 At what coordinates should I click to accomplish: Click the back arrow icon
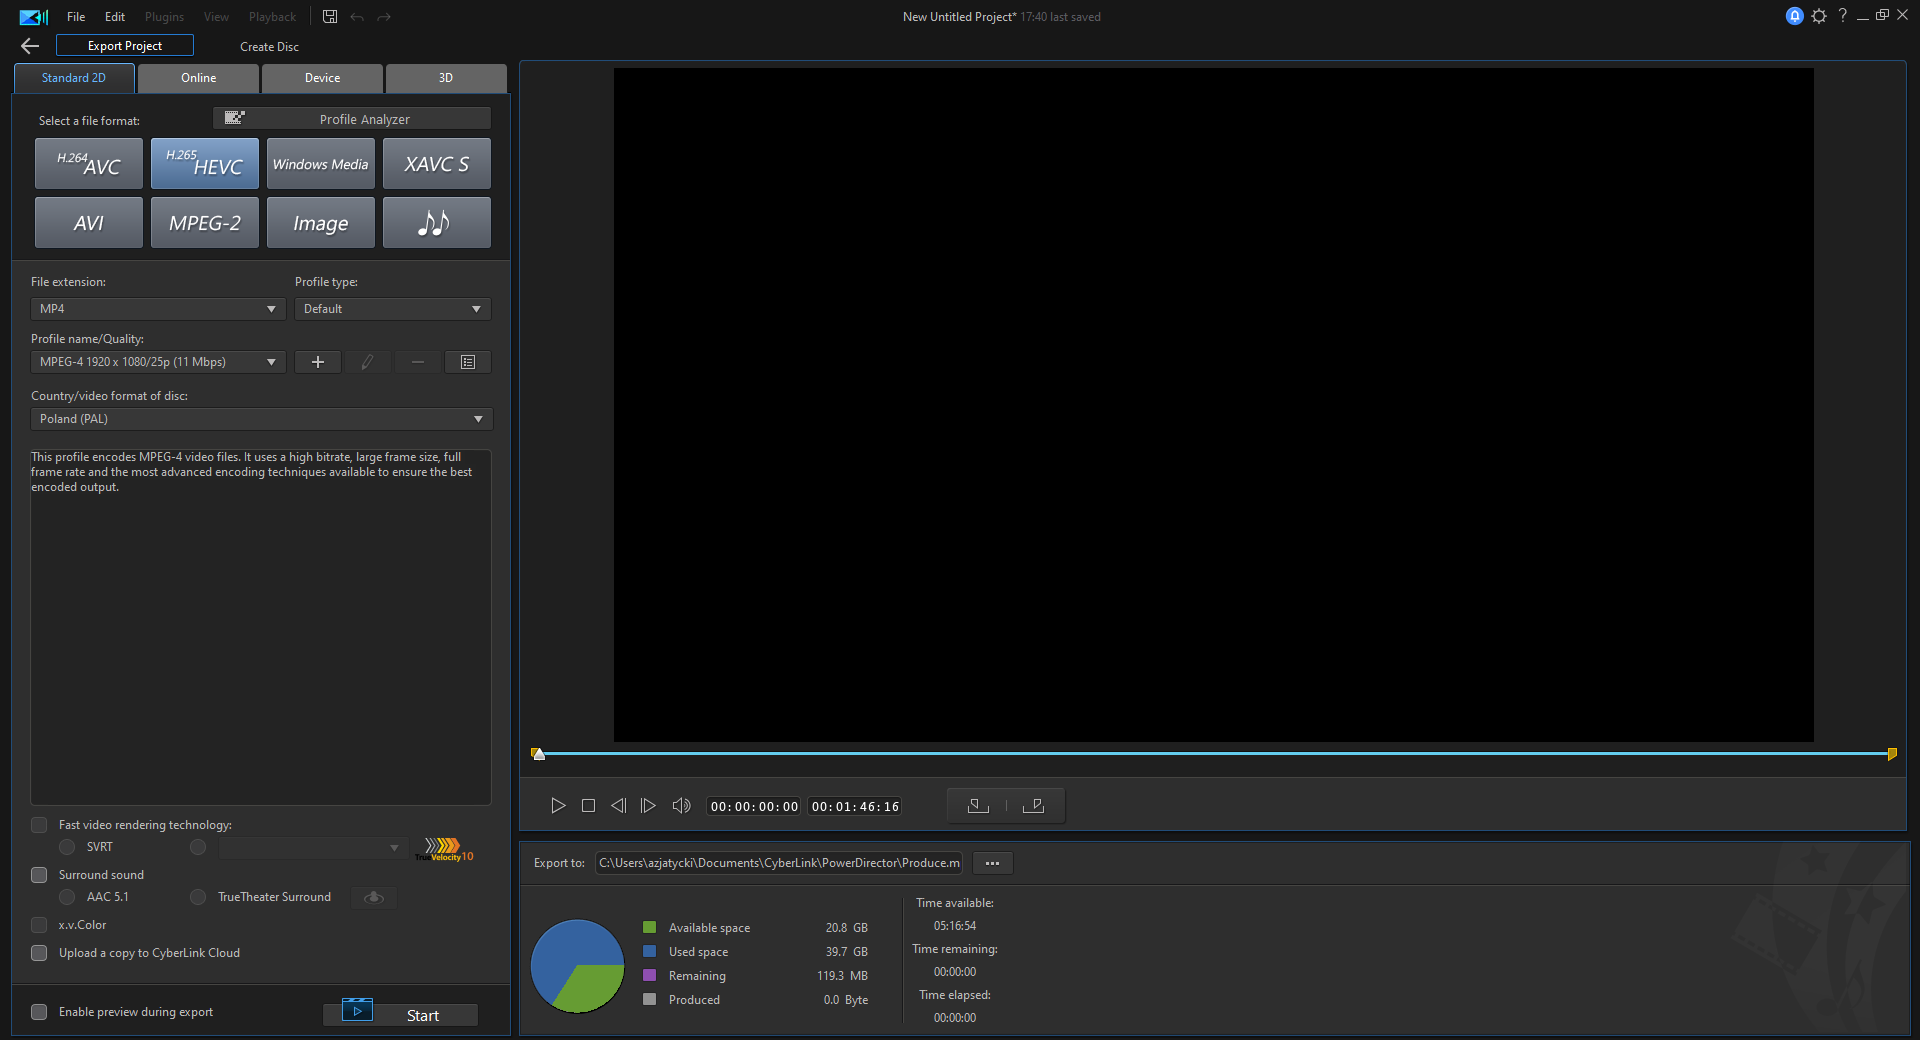coord(30,46)
